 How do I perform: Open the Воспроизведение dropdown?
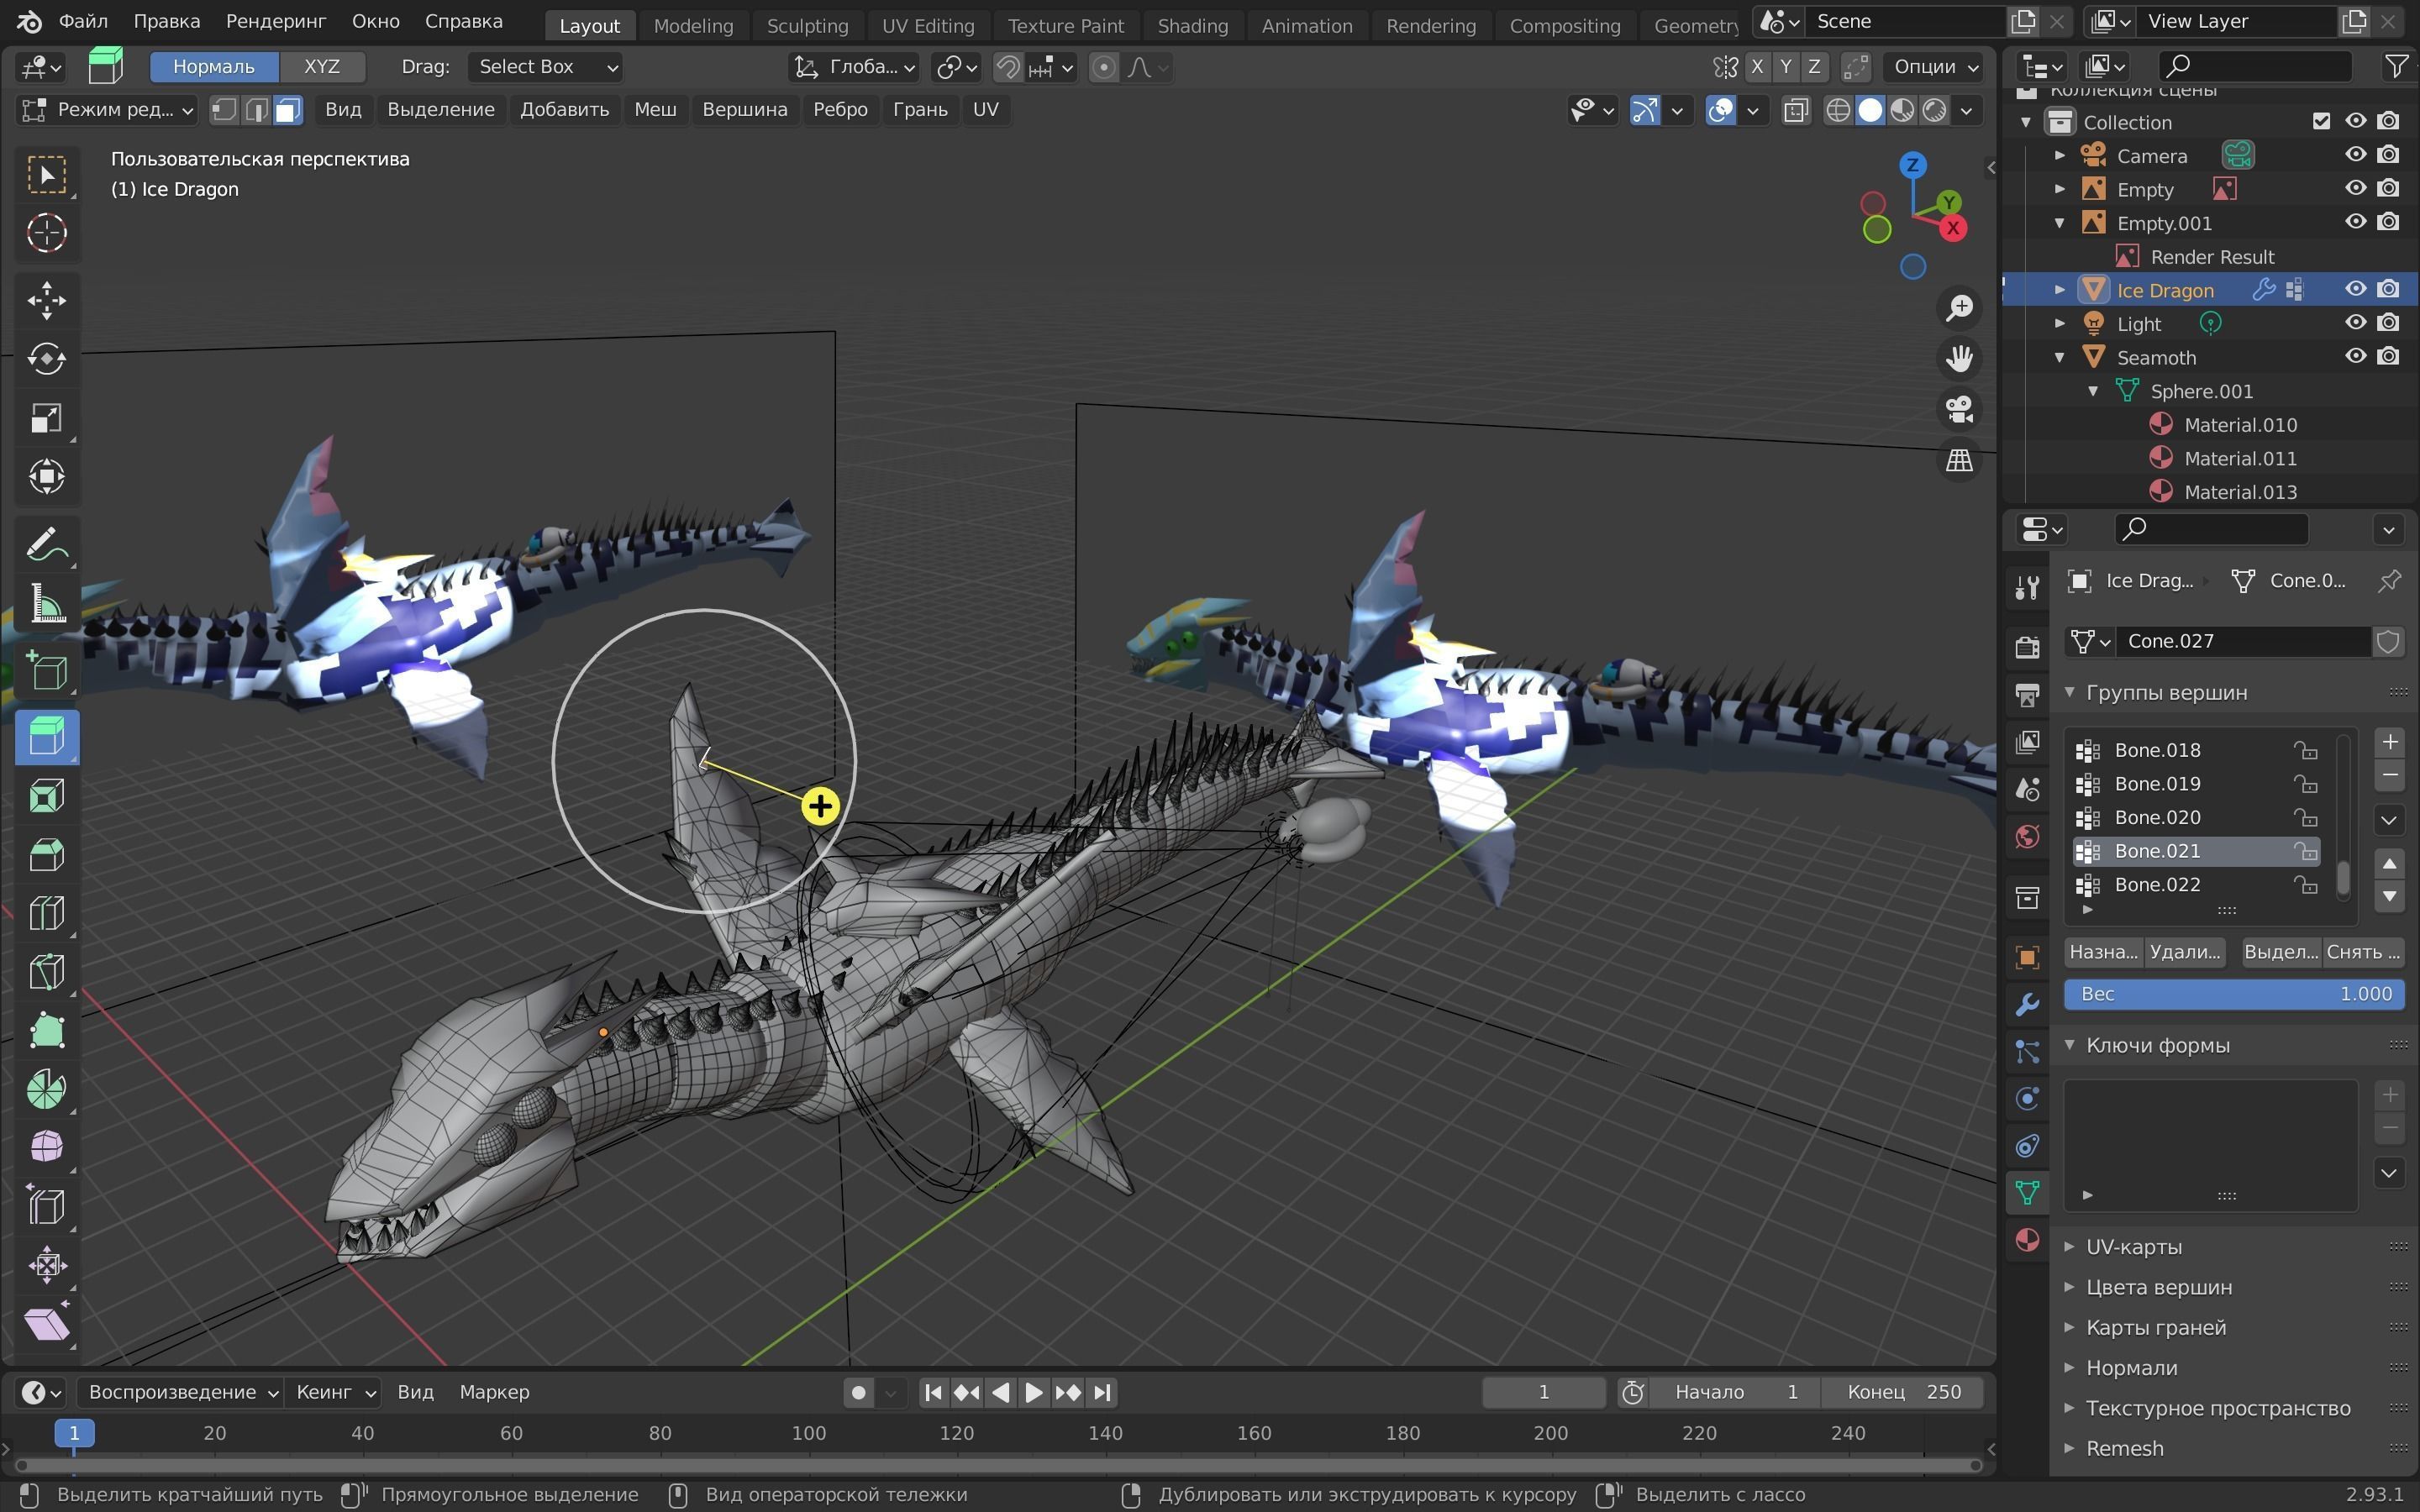coord(181,1392)
